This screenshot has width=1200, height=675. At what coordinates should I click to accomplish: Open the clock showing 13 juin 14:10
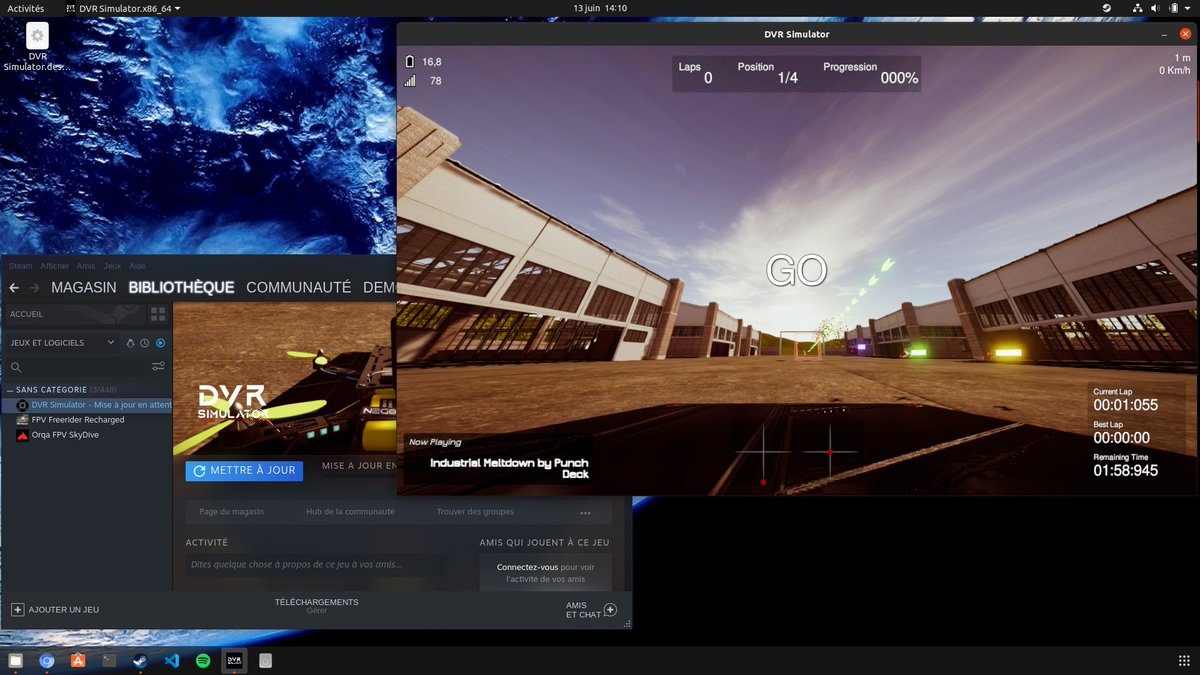point(600,8)
